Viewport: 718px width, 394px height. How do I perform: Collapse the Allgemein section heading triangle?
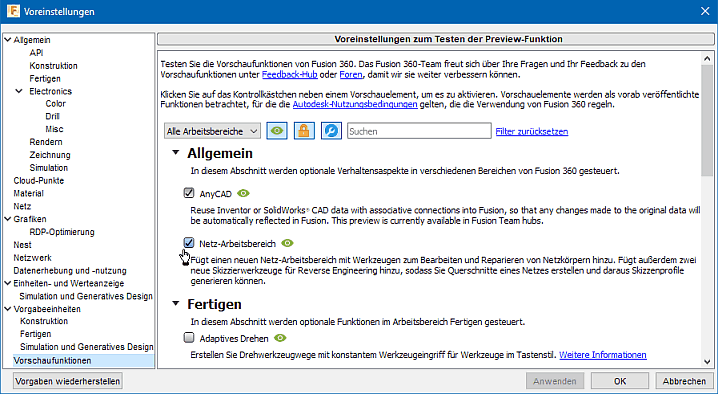tap(176, 153)
